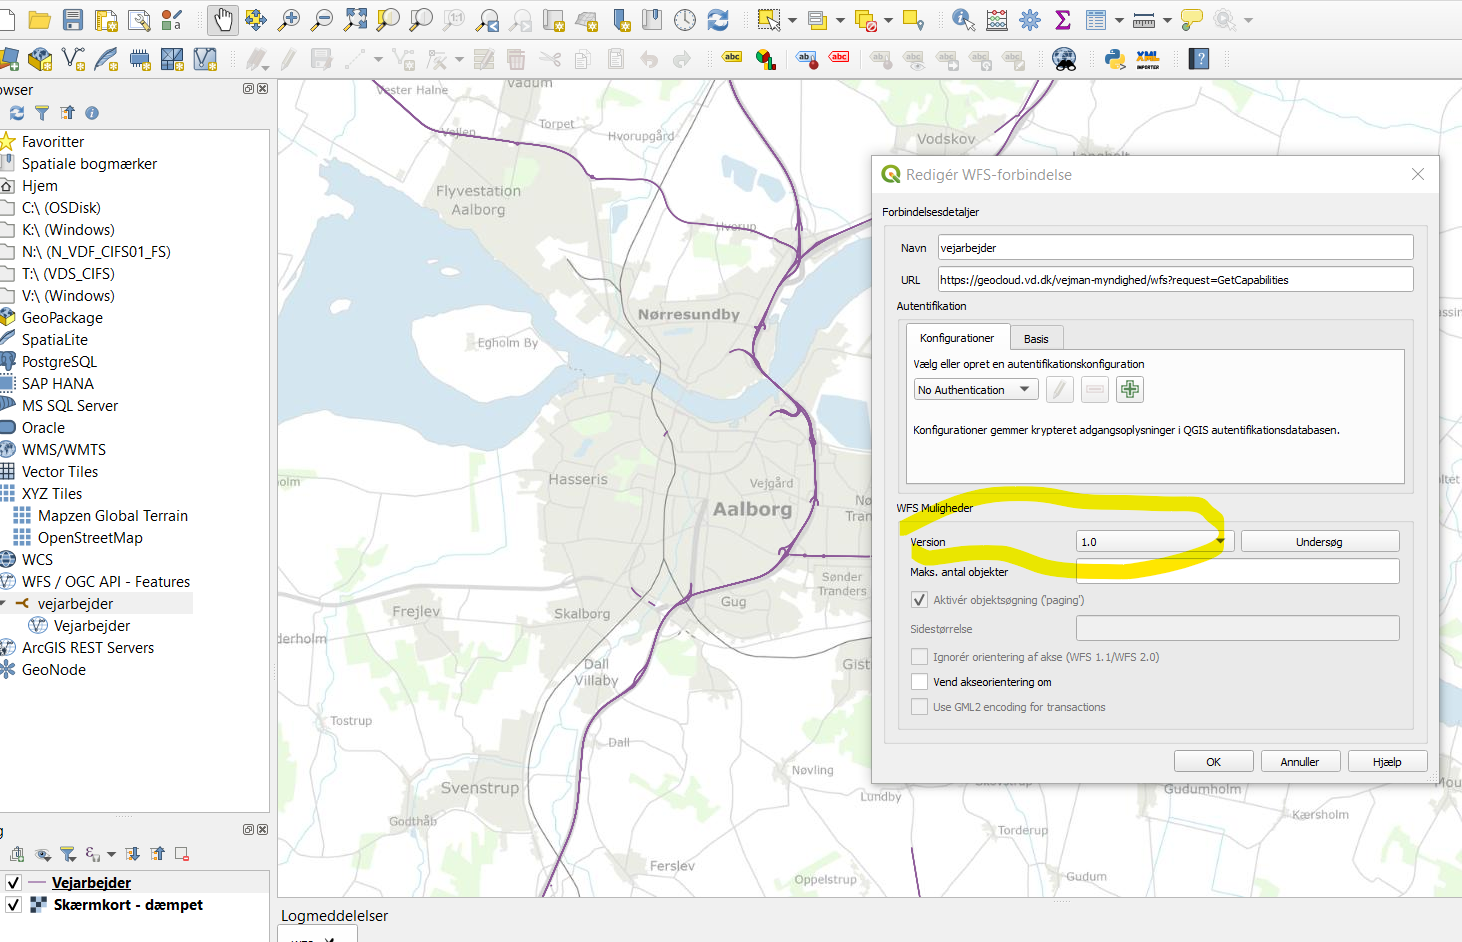Switch to the Basis authentication tab
Screen dimensions: 1462x942
1036,339
